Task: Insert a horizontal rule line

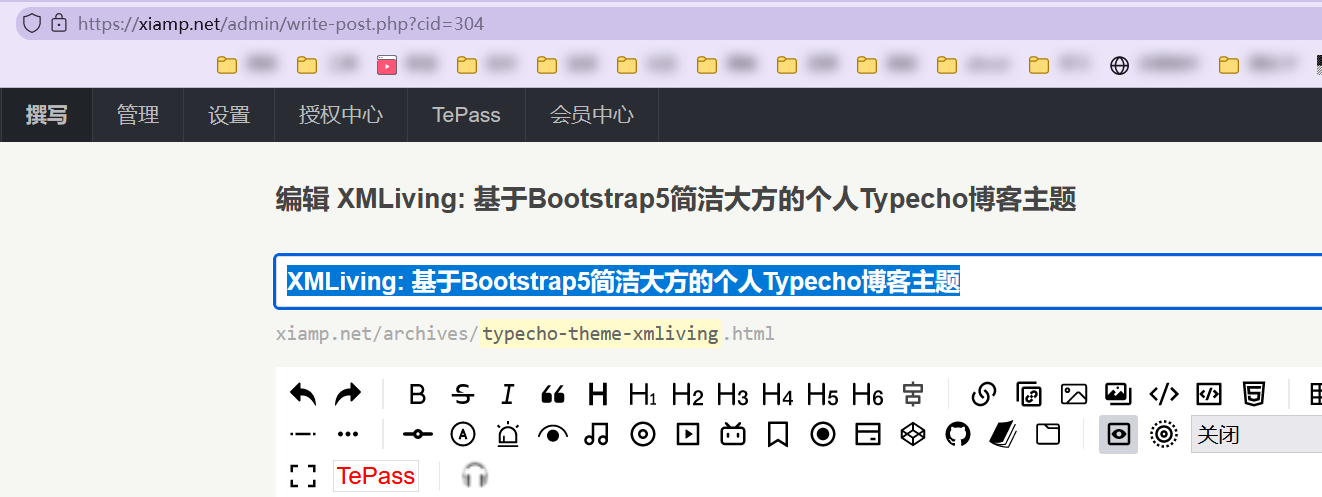Action: [x=303, y=434]
